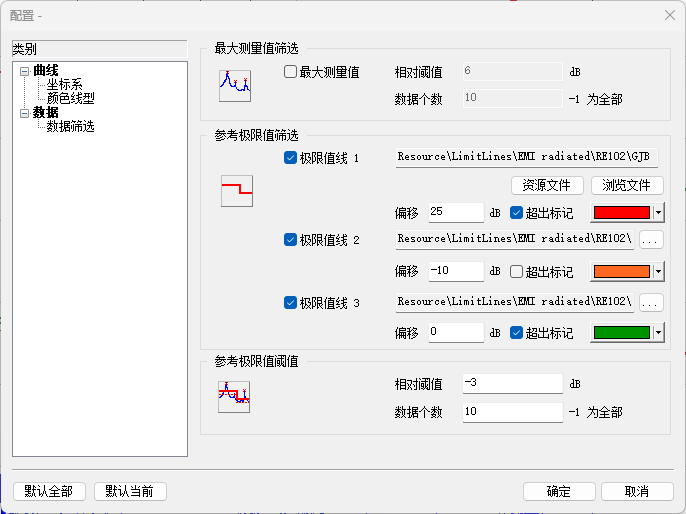Select 坐标系 in the category tree
Screen dimensions: 686x514
pos(65,85)
